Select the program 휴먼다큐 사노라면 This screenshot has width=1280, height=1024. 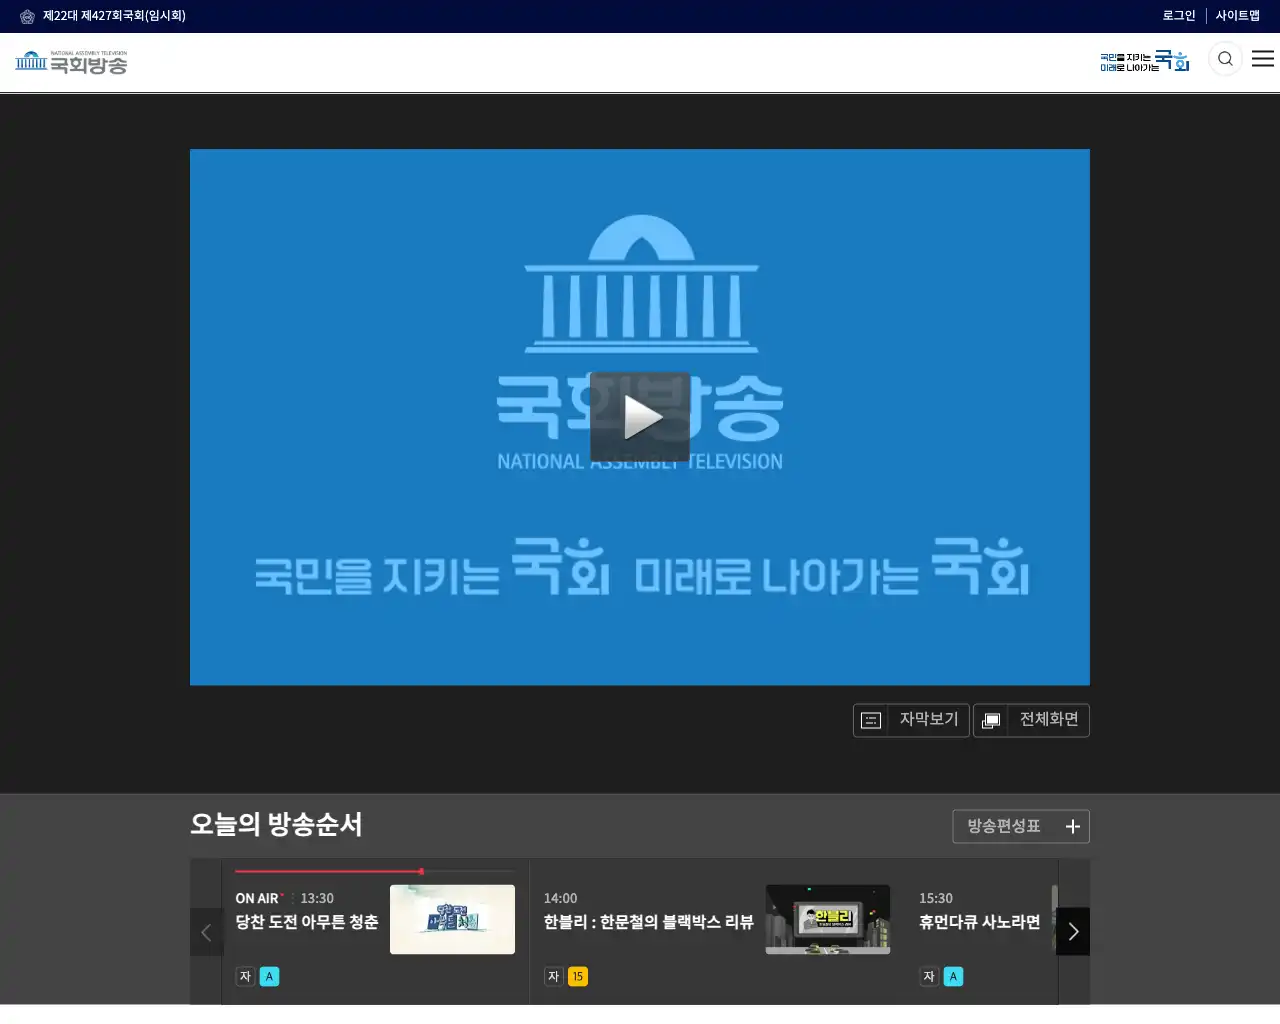(x=980, y=922)
